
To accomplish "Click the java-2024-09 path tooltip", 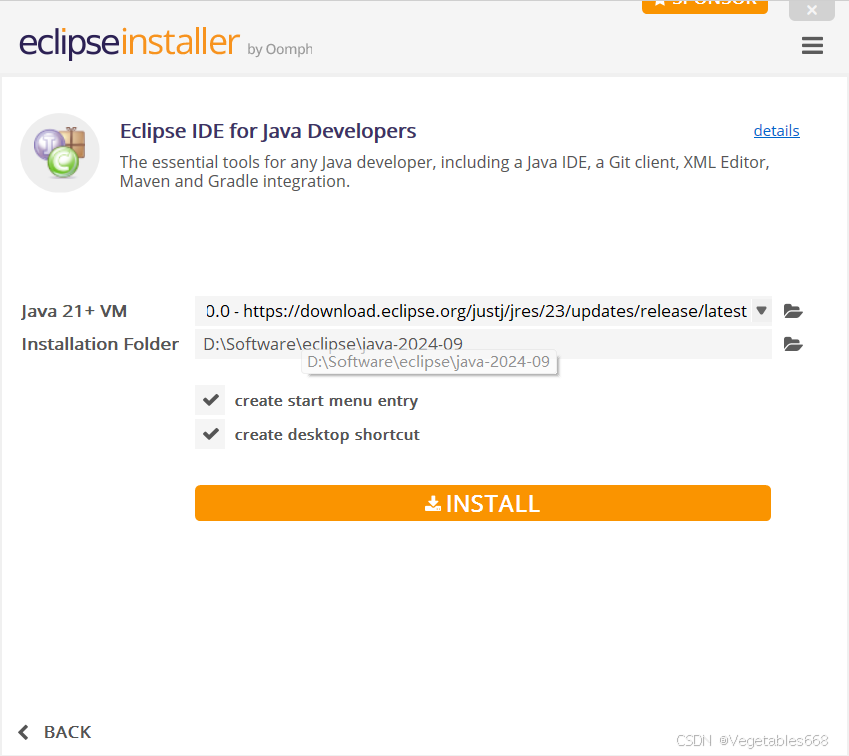I will click(x=430, y=361).
